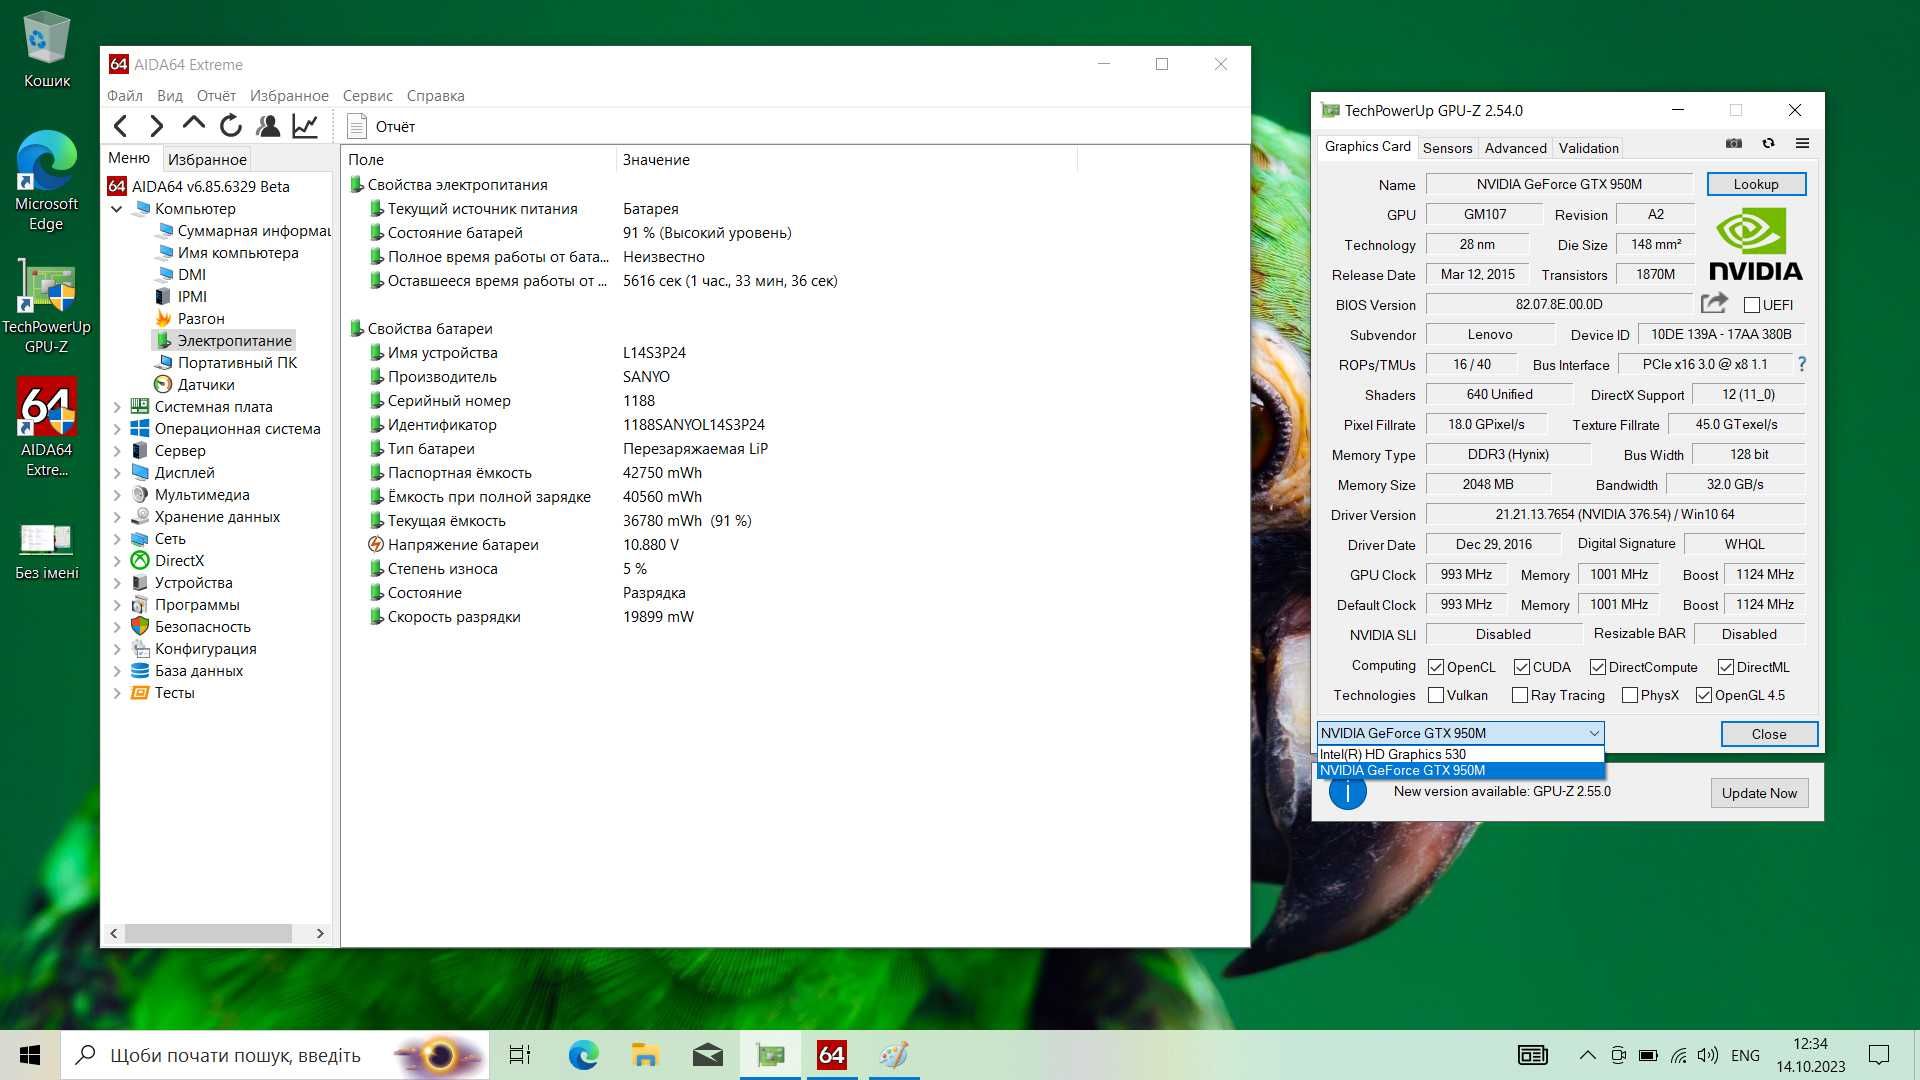Click the BIOS export share icon in GPU-Z
The image size is (1920, 1080).
(1714, 303)
